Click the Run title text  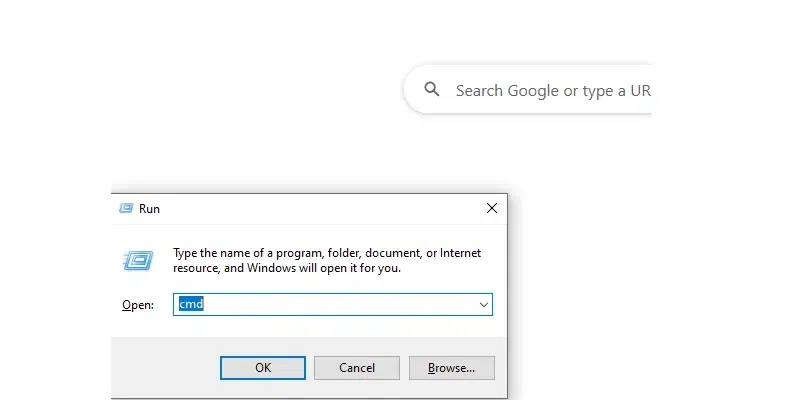[x=149, y=209]
